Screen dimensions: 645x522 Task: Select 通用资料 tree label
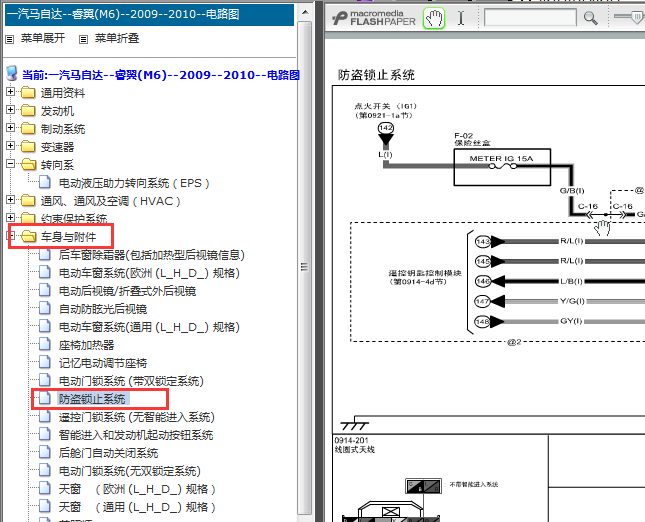point(63,93)
